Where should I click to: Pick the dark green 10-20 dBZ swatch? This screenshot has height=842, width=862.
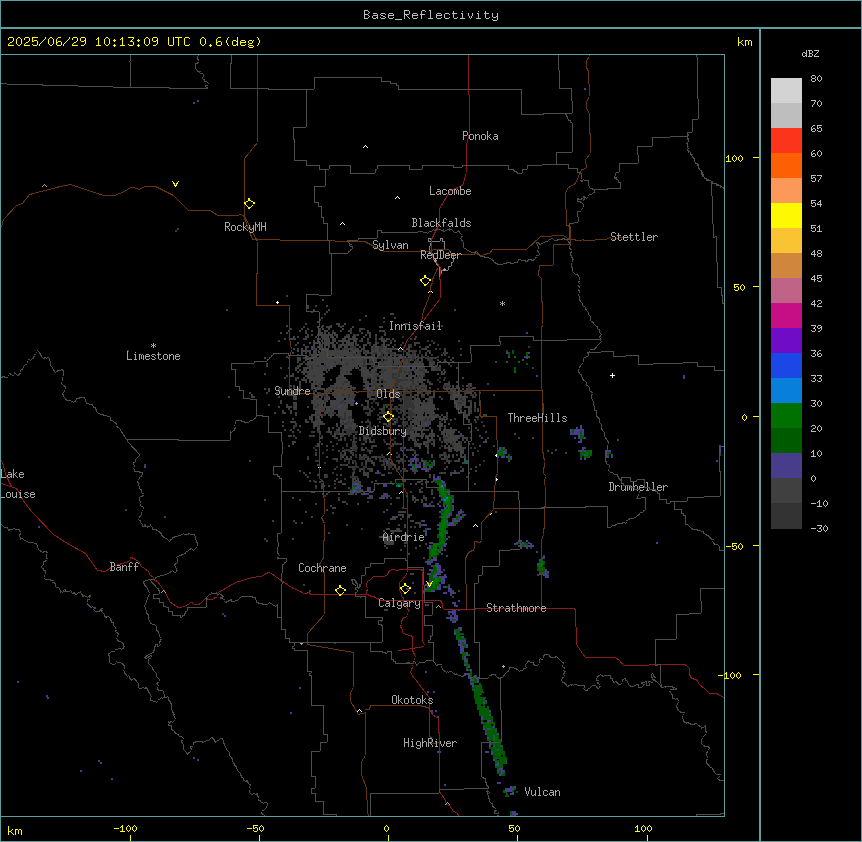[x=786, y=440]
